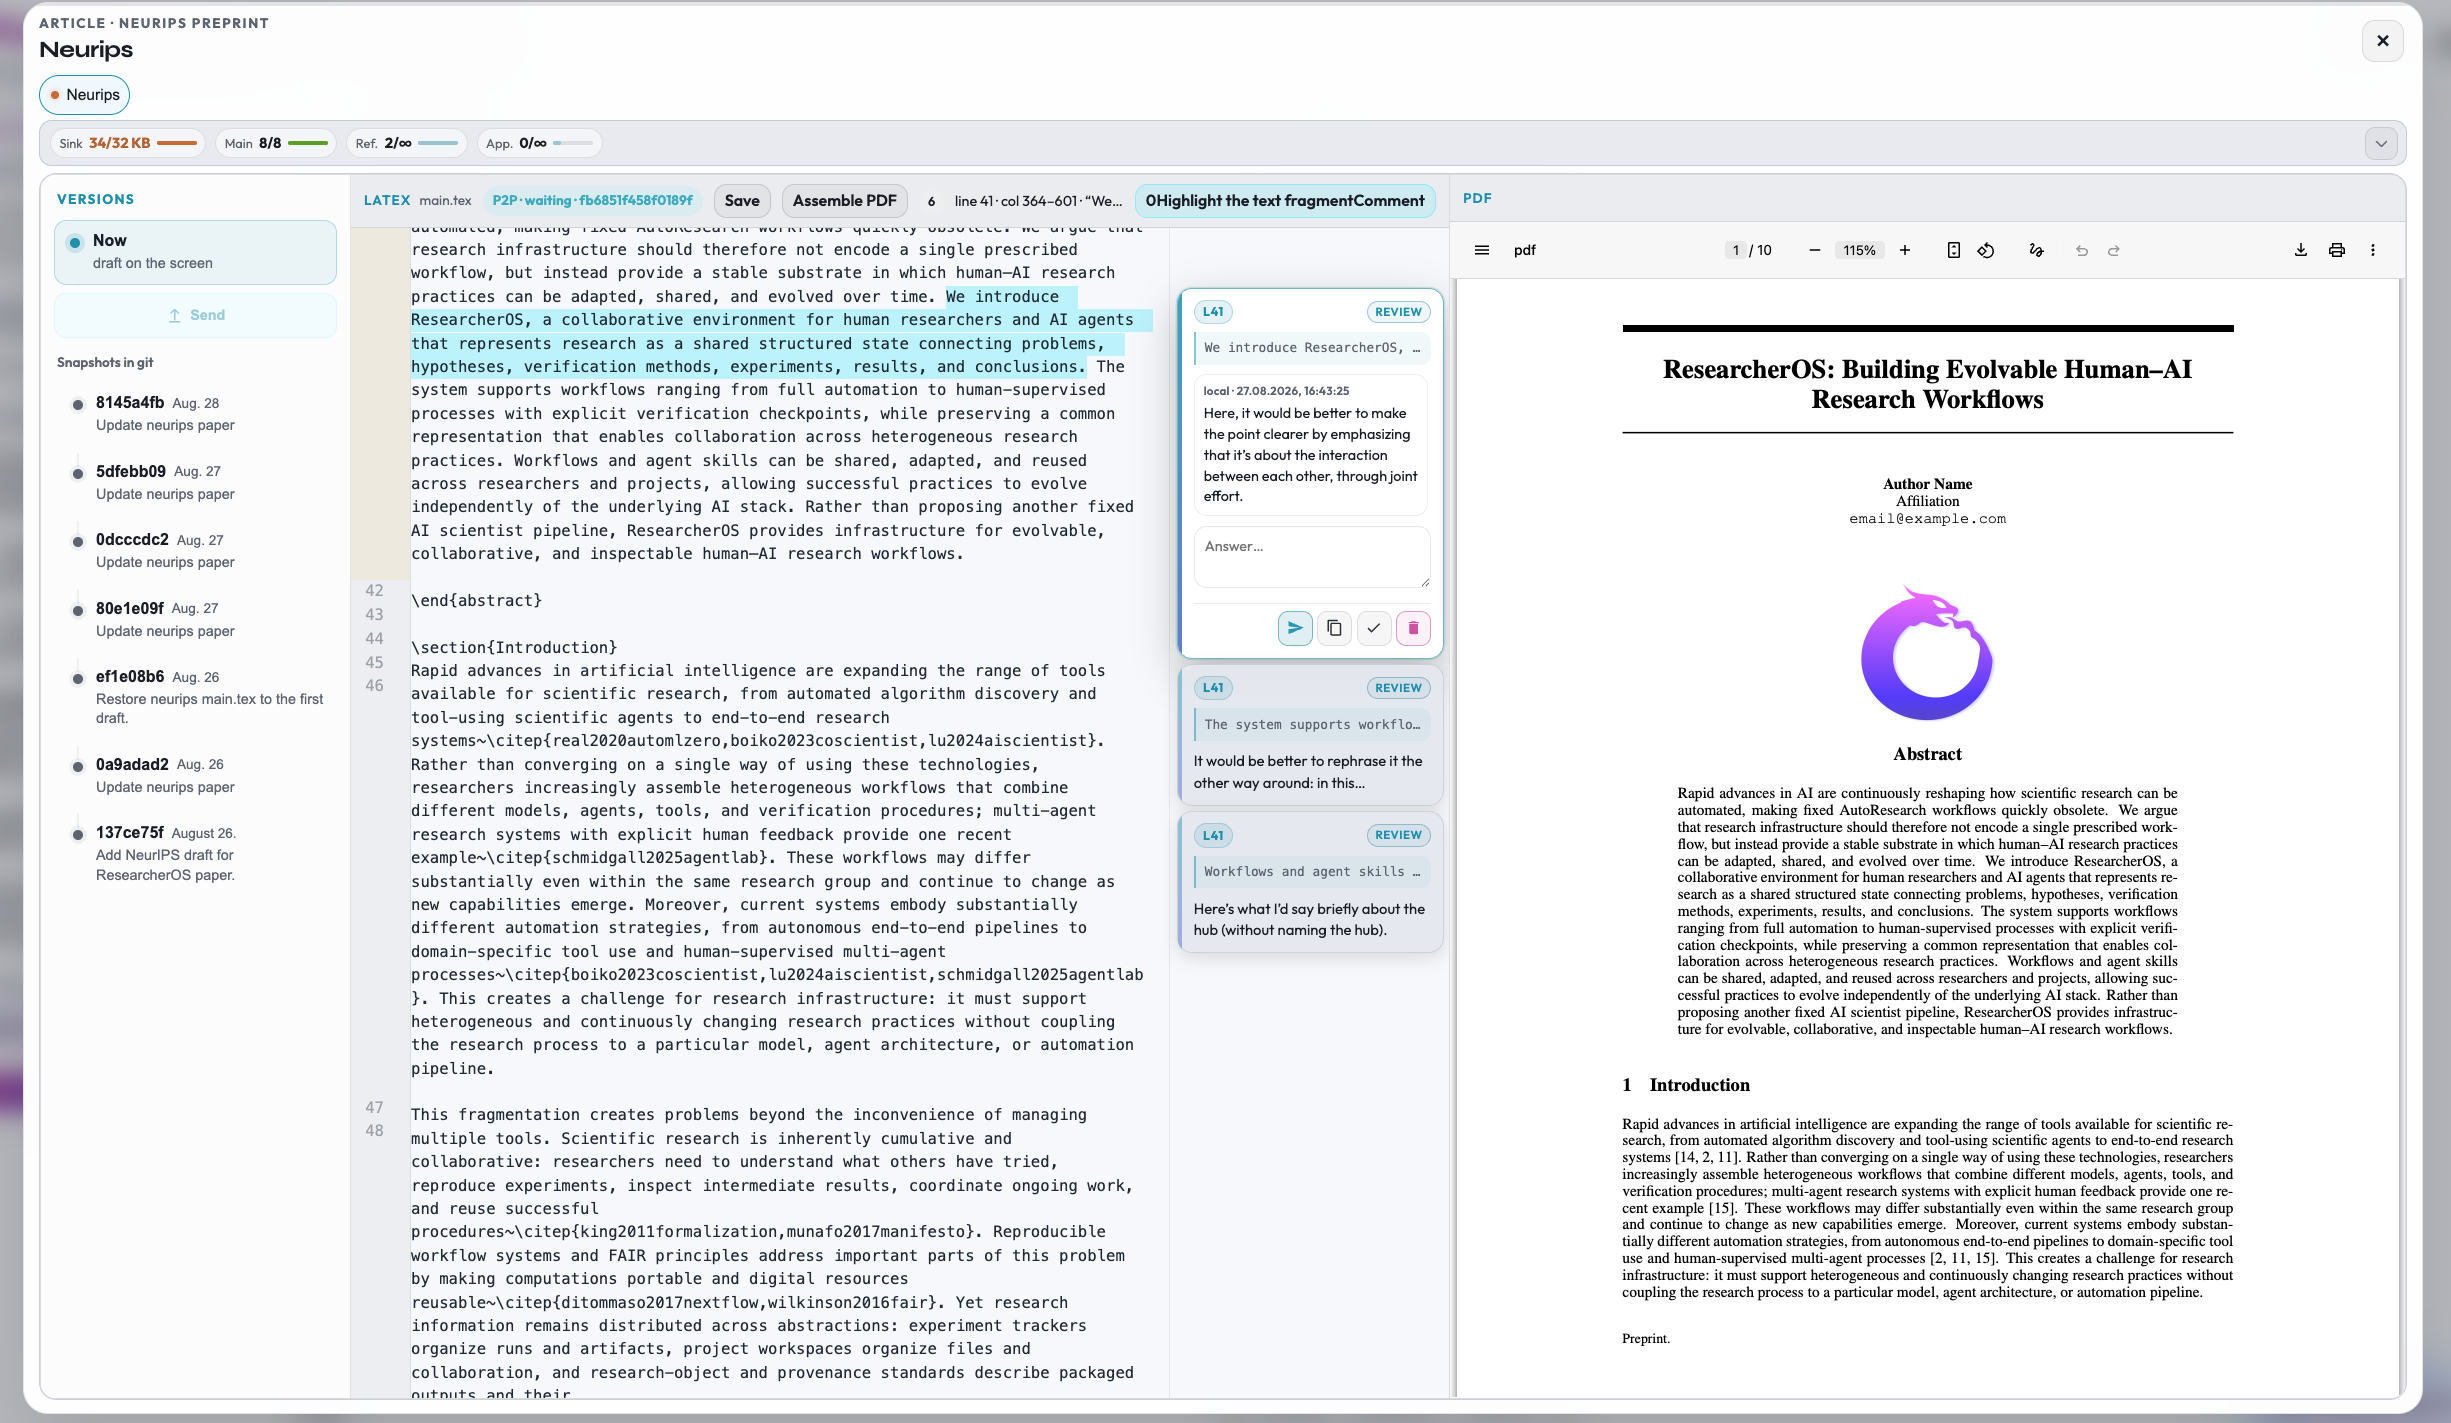This screenshot has width=2451, height=1423.
Task: Open the PDF viewer sidebar menu icon
Action: [1482, 250]
